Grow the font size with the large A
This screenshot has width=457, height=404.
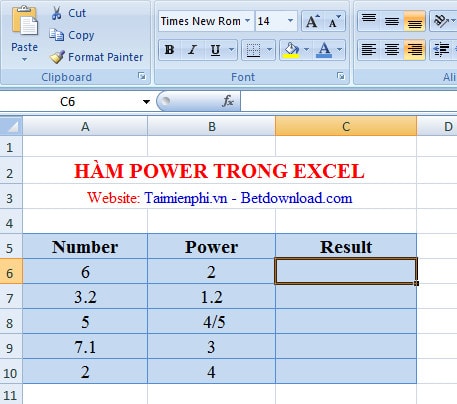point(312,21)
